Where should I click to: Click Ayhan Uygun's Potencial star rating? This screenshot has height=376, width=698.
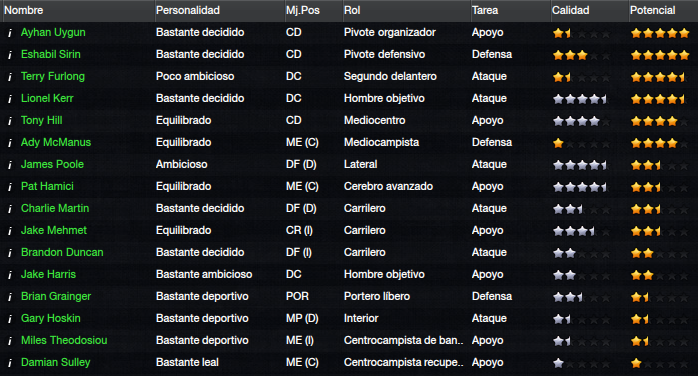click(x=660, y=33)
